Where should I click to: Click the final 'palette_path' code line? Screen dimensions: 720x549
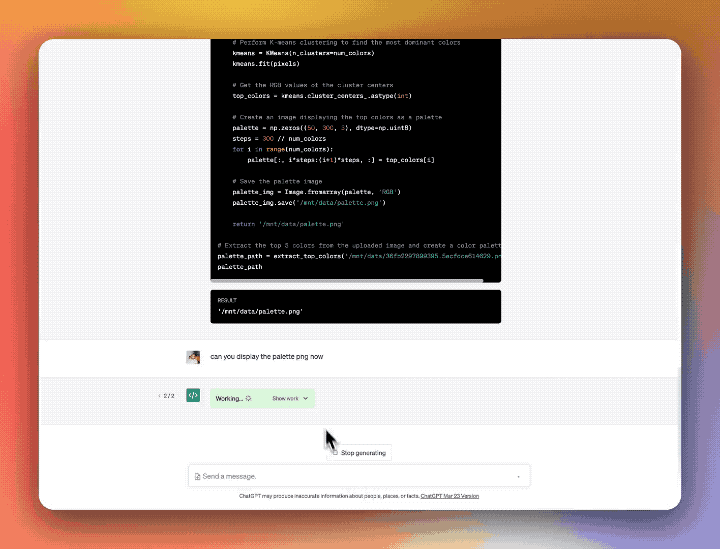(240, 267)
